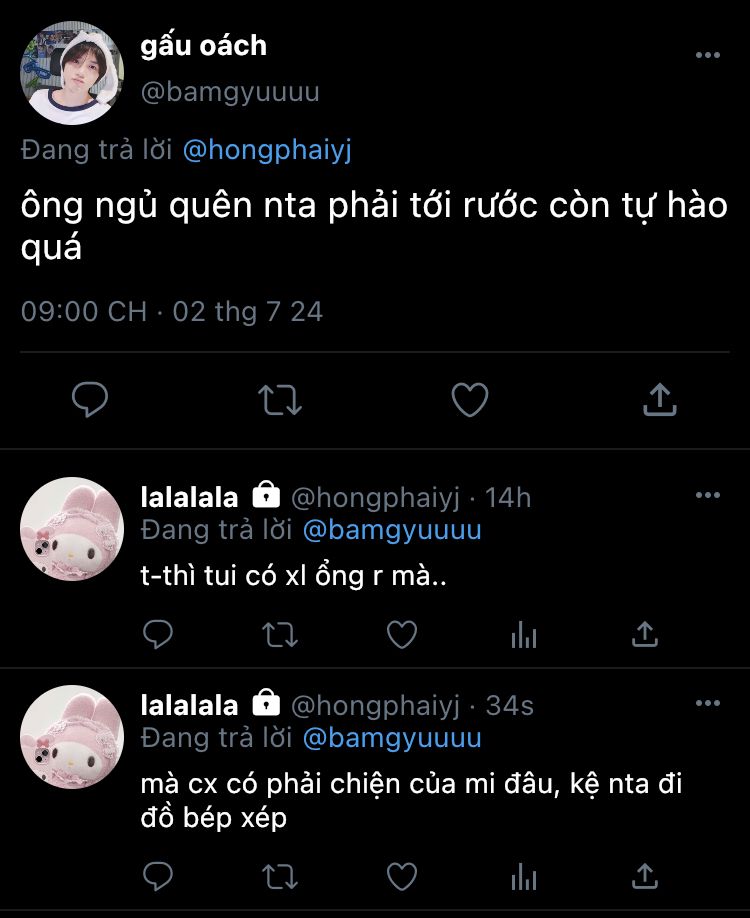Reply to the 34s lalalala tweet

click(x=158, y=876)
